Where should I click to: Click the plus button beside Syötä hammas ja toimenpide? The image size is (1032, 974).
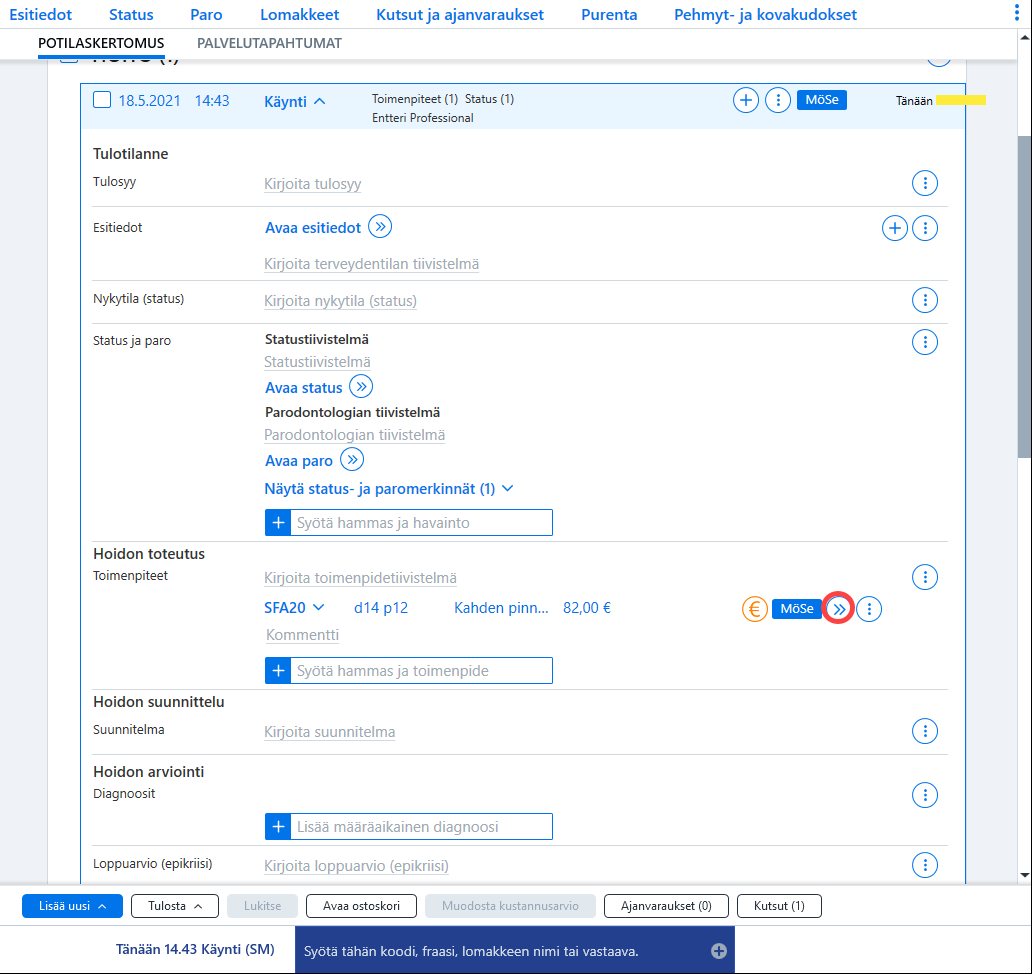point(278,671)
